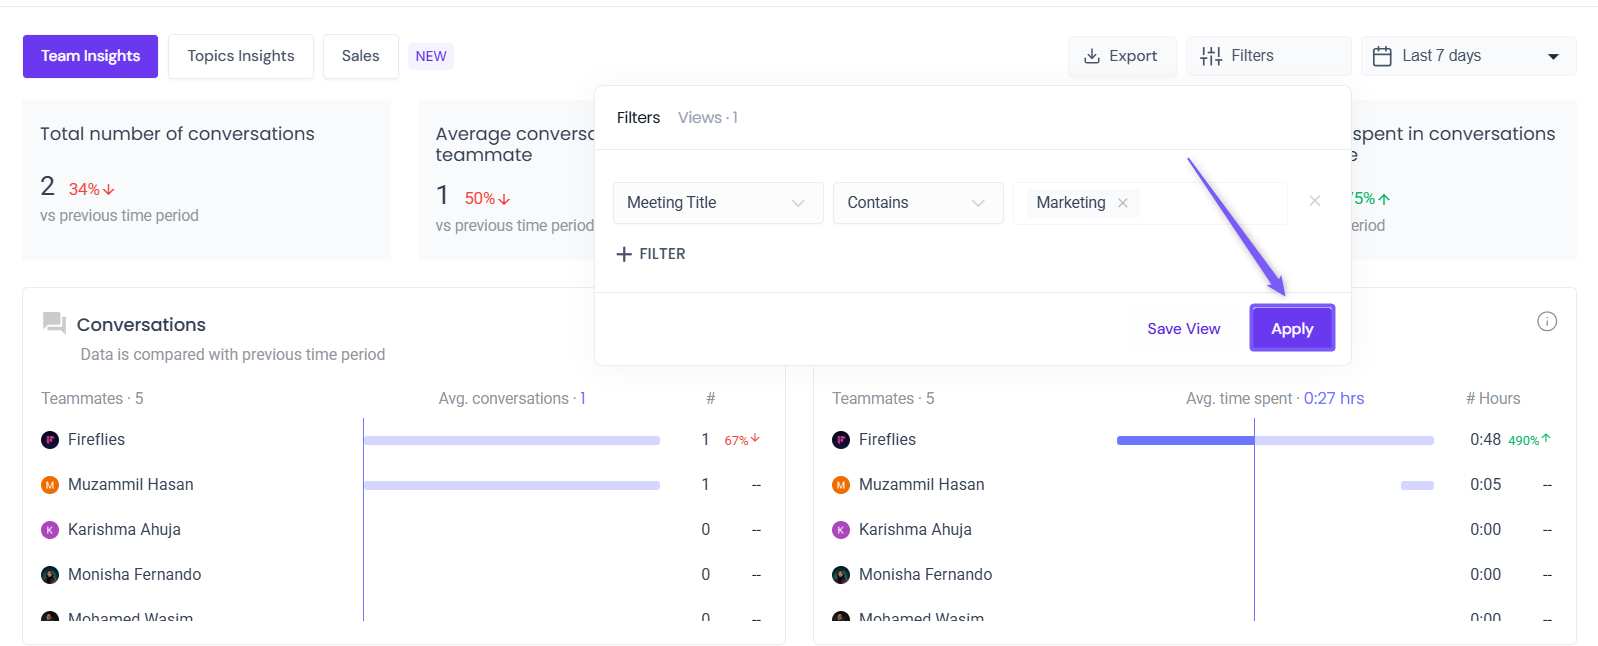Screen dimensions: 1598x646
Task: Select the Team Insights tab
Action: pos(90,56)
